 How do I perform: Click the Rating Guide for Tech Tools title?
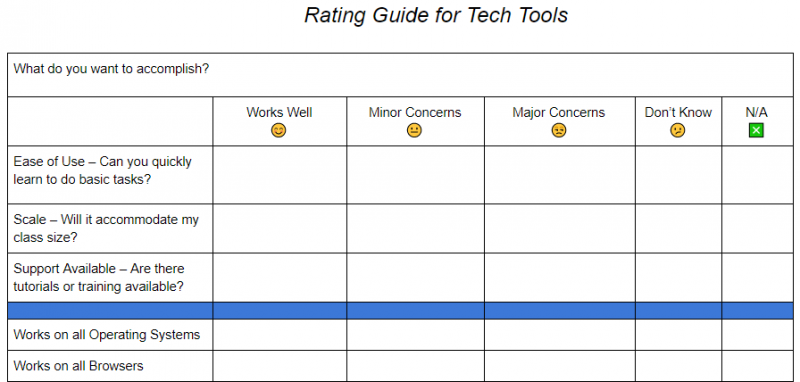tap(436, 15)
